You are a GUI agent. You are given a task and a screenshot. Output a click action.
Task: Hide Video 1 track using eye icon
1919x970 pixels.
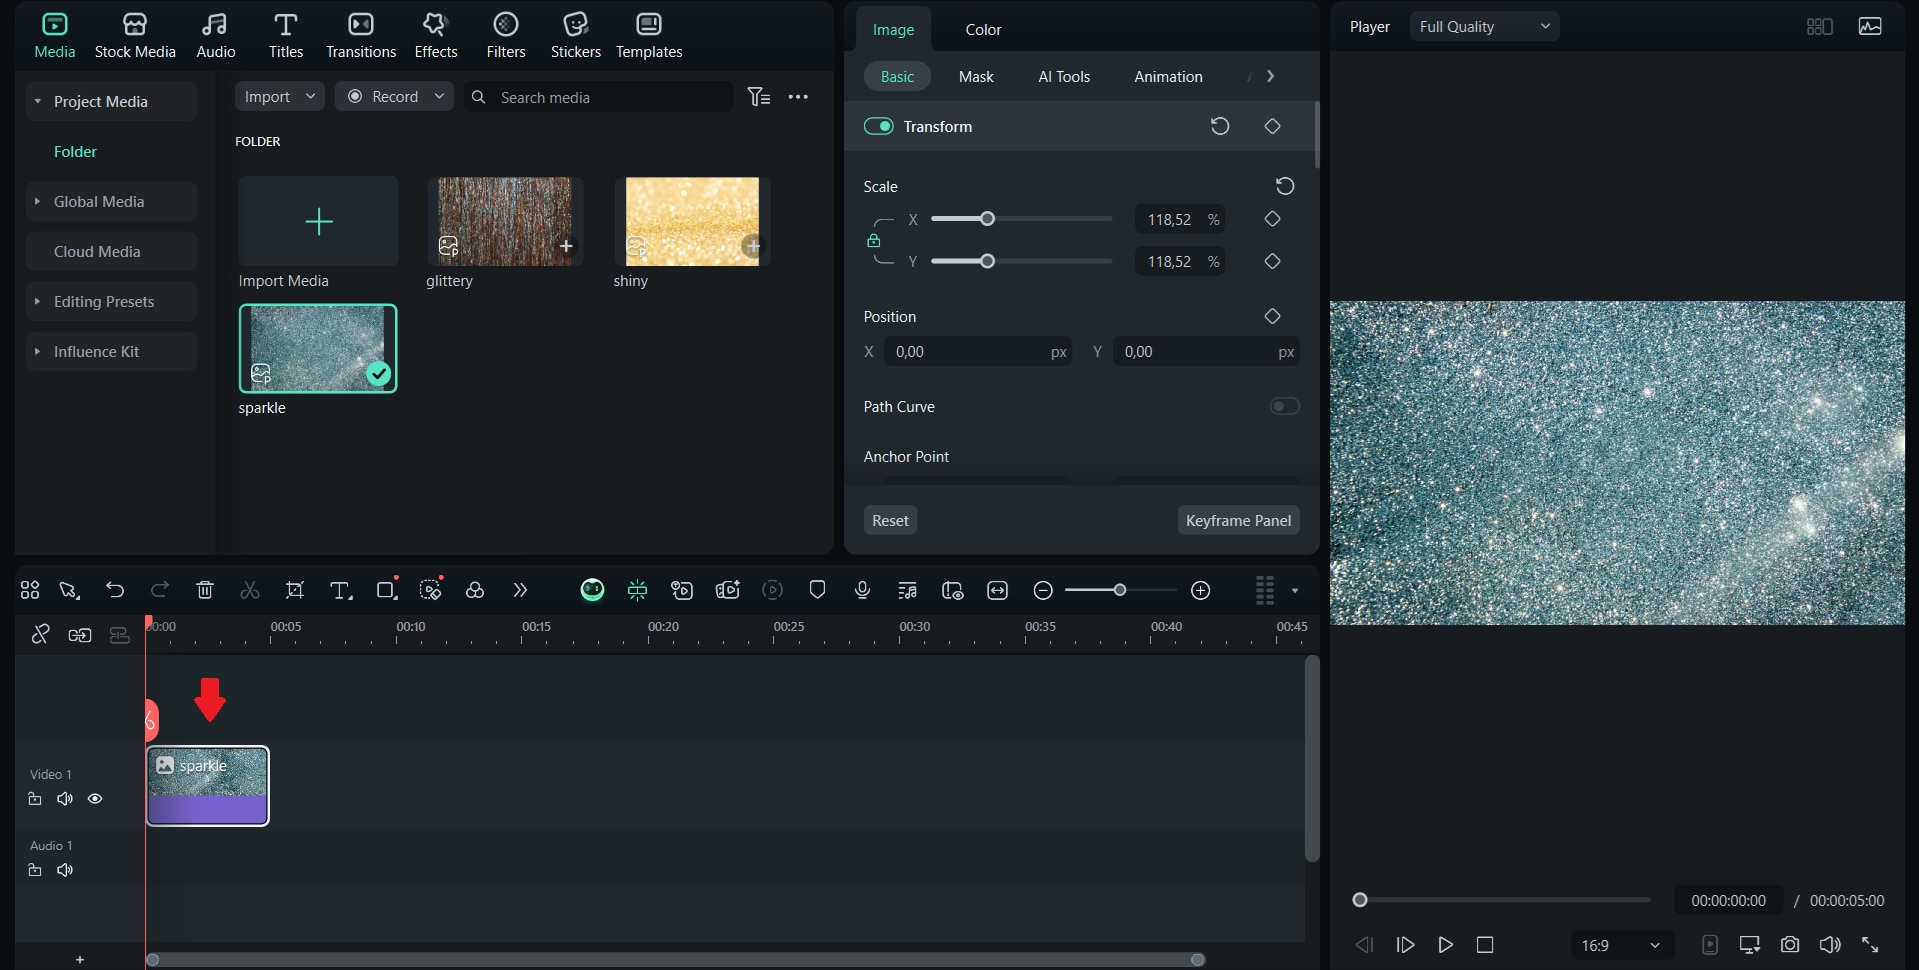95,799
